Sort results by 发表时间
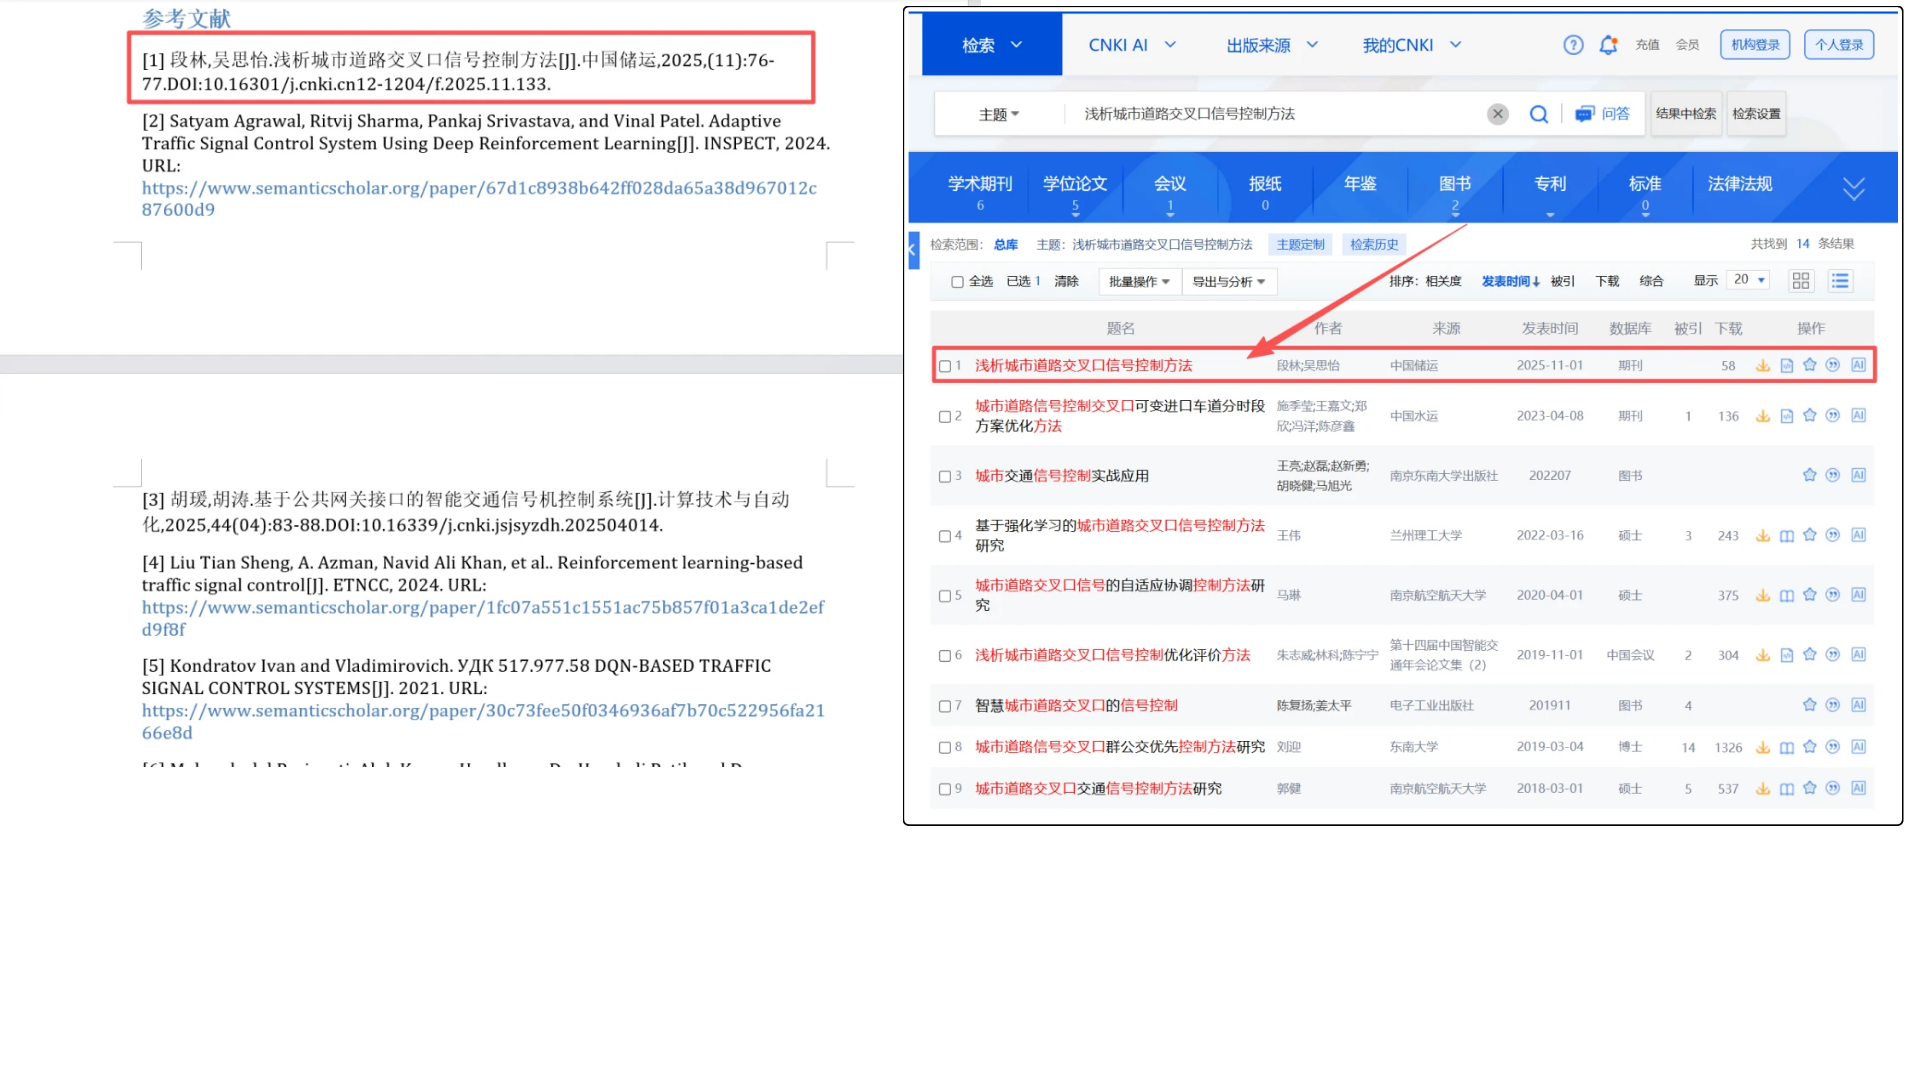1920x1080 pixels. coord(1510,282)
